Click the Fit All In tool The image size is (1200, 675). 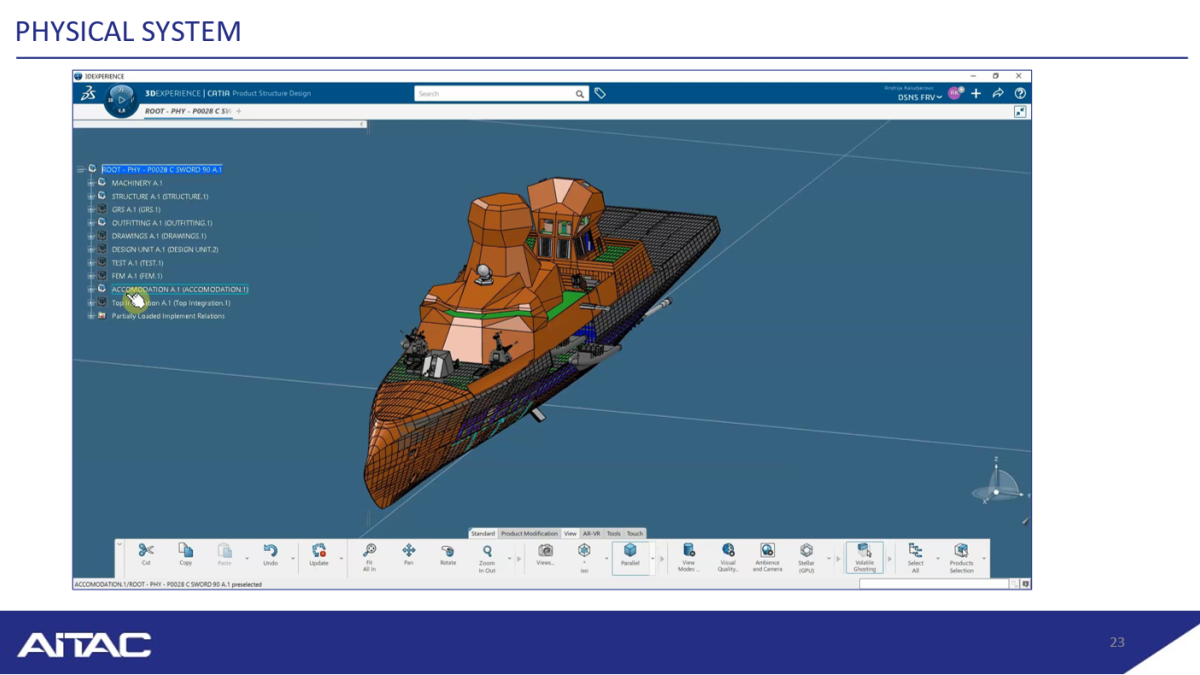click(369, 554)
